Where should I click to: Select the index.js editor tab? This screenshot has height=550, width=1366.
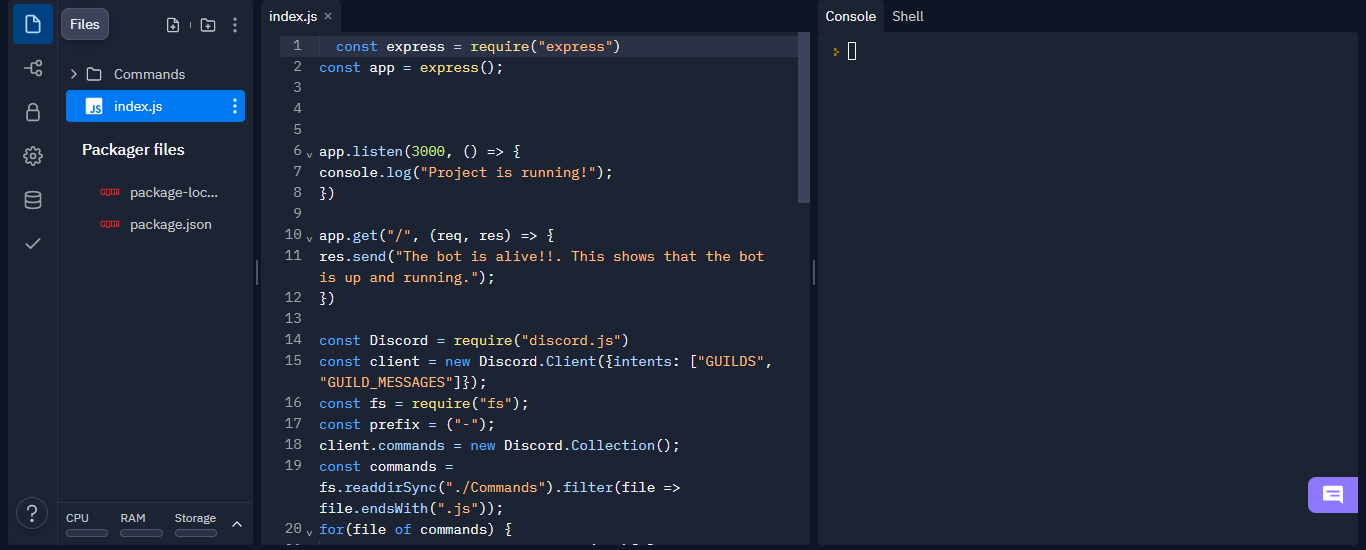292,16
